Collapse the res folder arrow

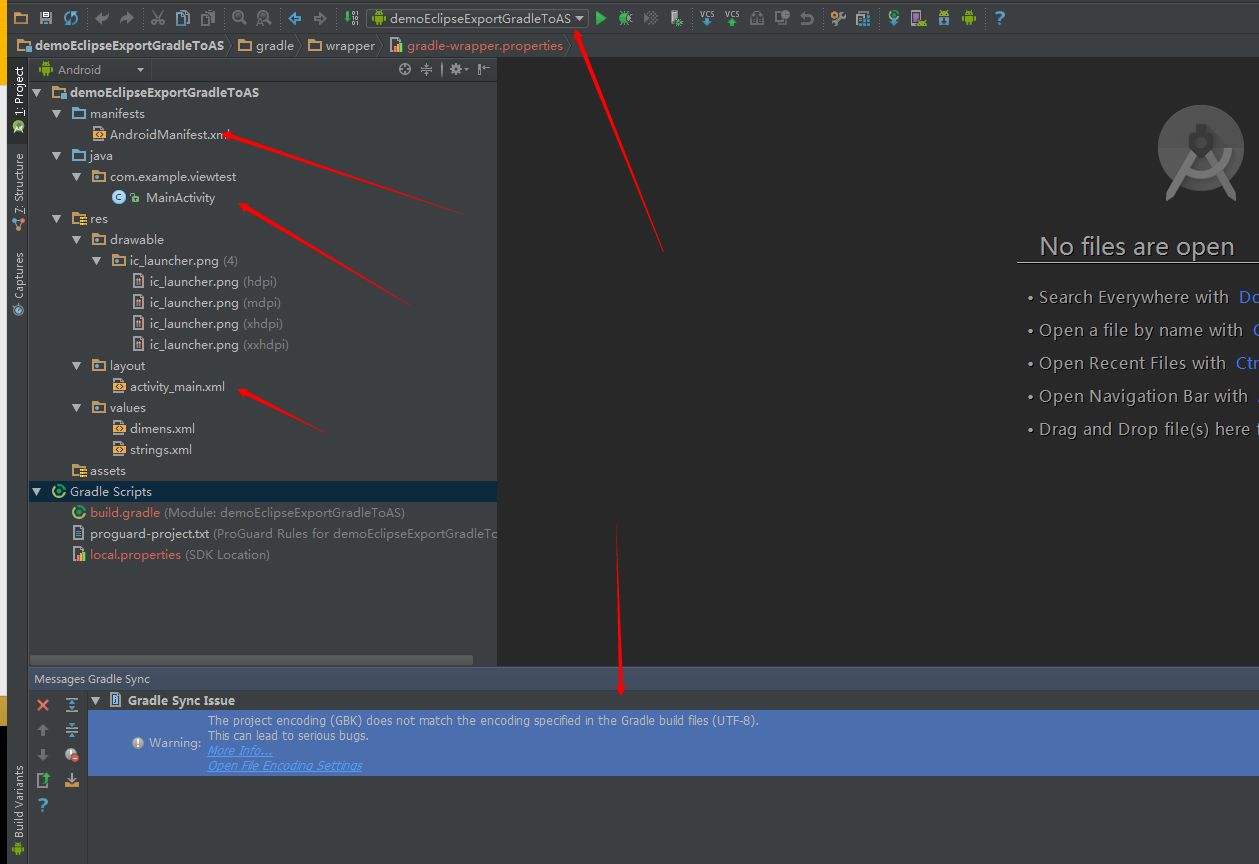coord(58,218)
